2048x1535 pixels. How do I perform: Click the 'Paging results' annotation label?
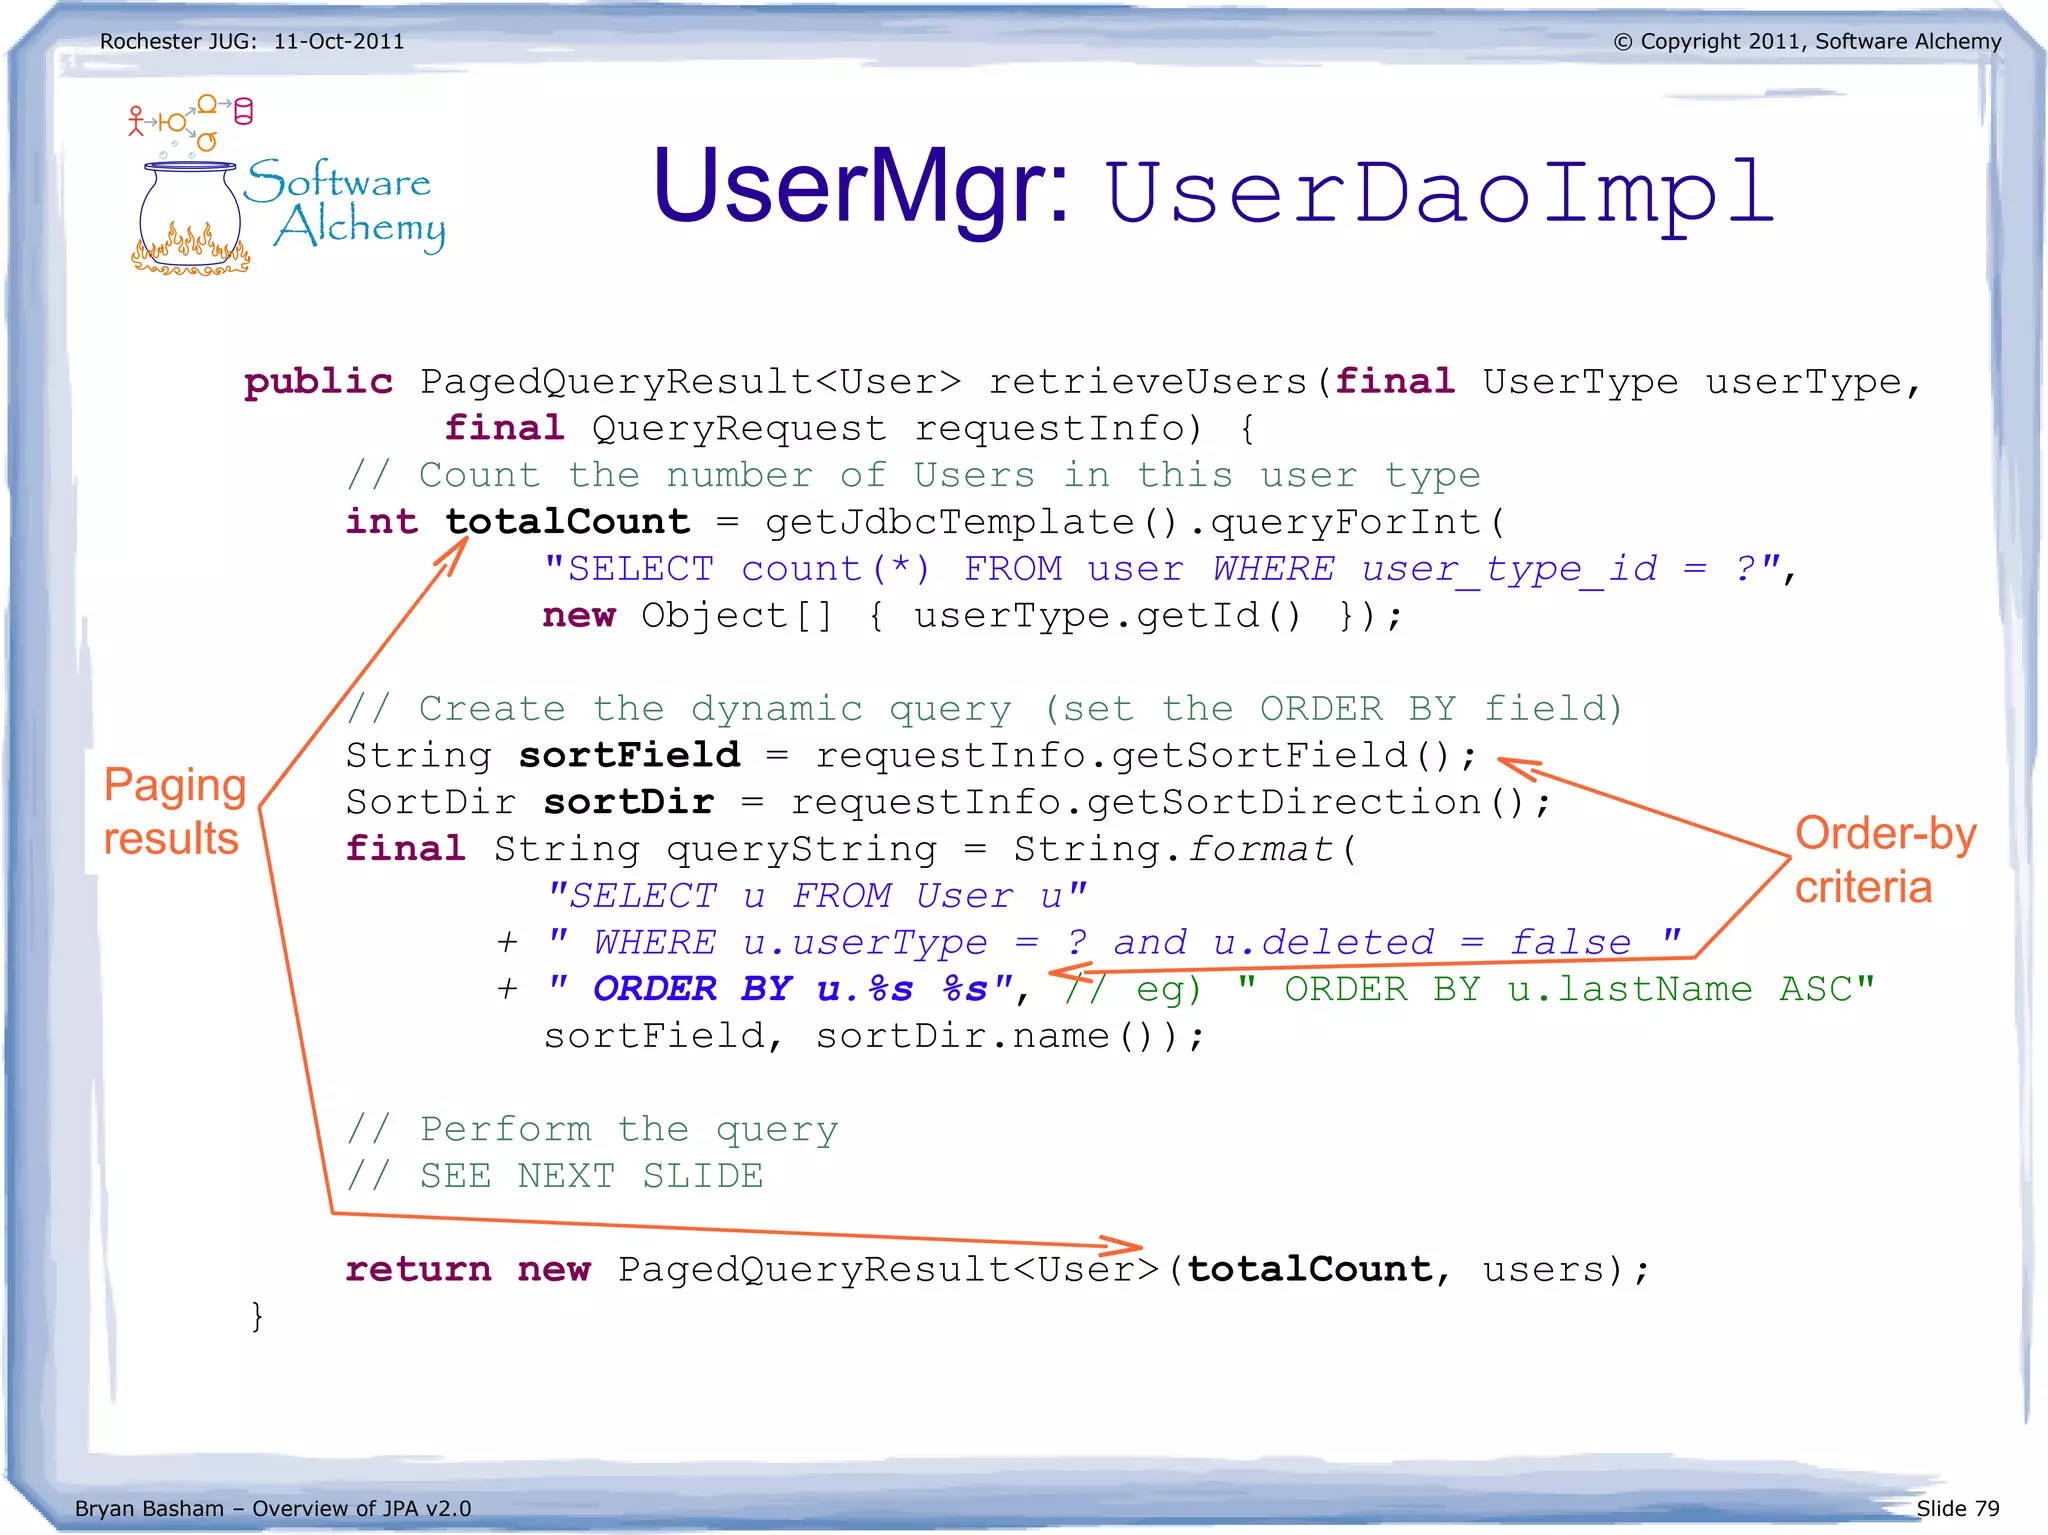(174, 811)
